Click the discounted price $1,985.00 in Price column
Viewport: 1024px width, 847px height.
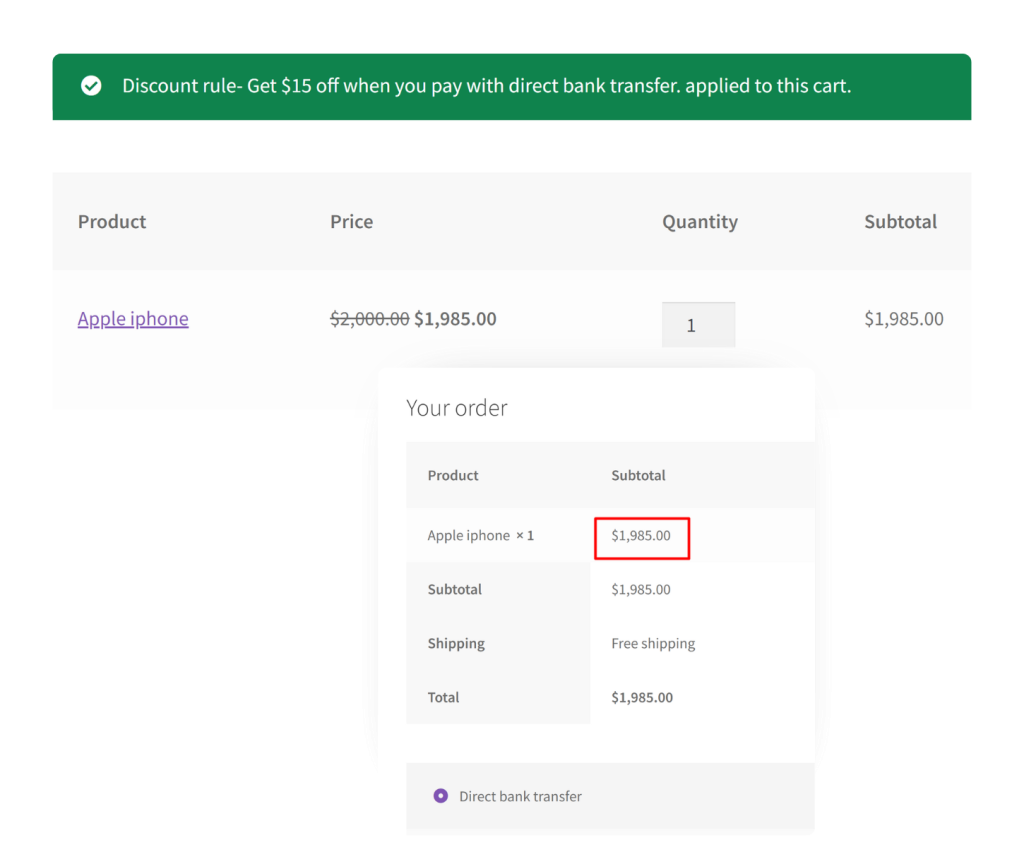pyautogui.click(x=455, y=318)
